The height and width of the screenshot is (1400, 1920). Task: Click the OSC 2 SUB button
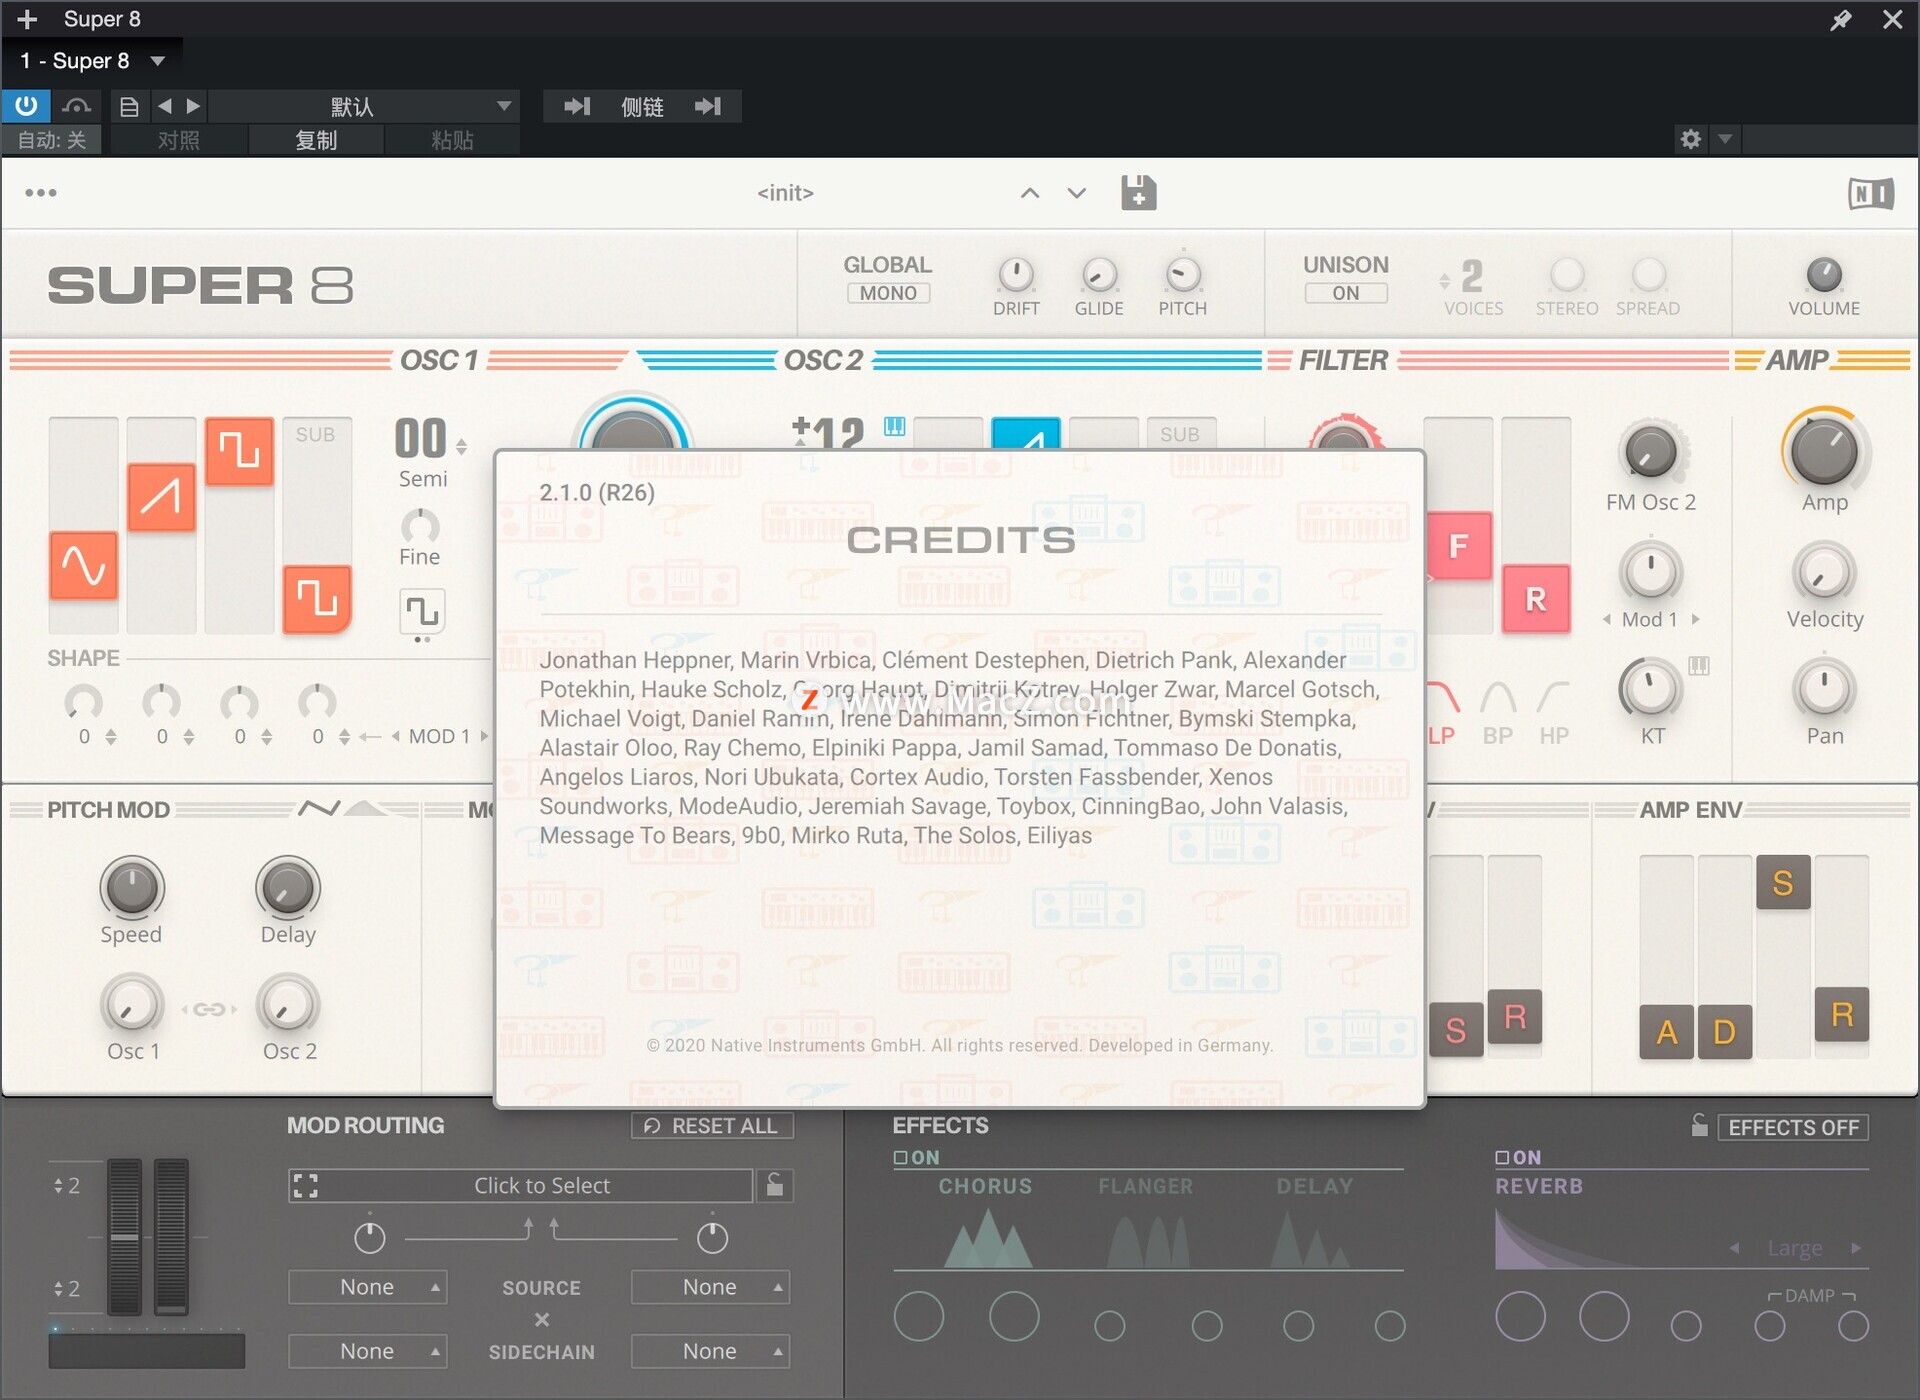tap(1180, 433)
